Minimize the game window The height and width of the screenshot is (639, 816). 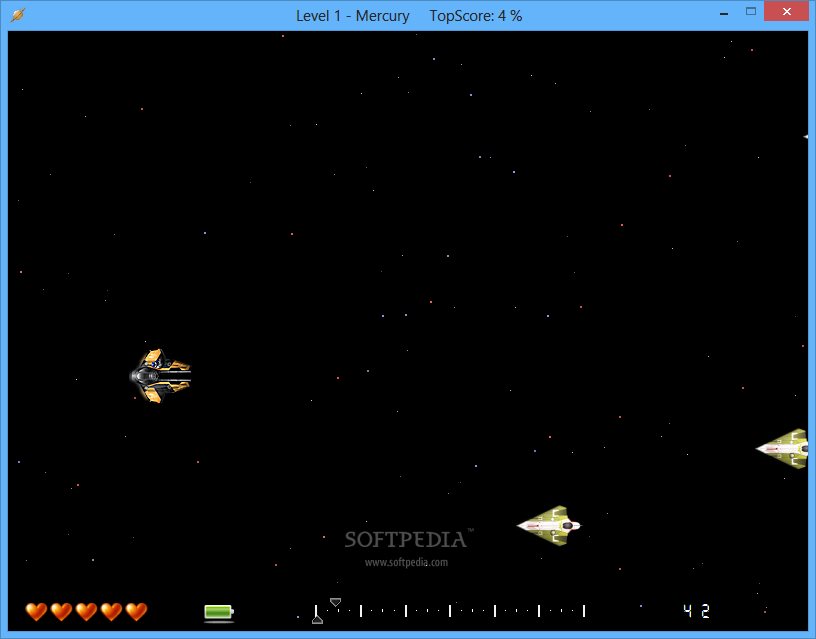pyautogui.click(x=724, y=12)
